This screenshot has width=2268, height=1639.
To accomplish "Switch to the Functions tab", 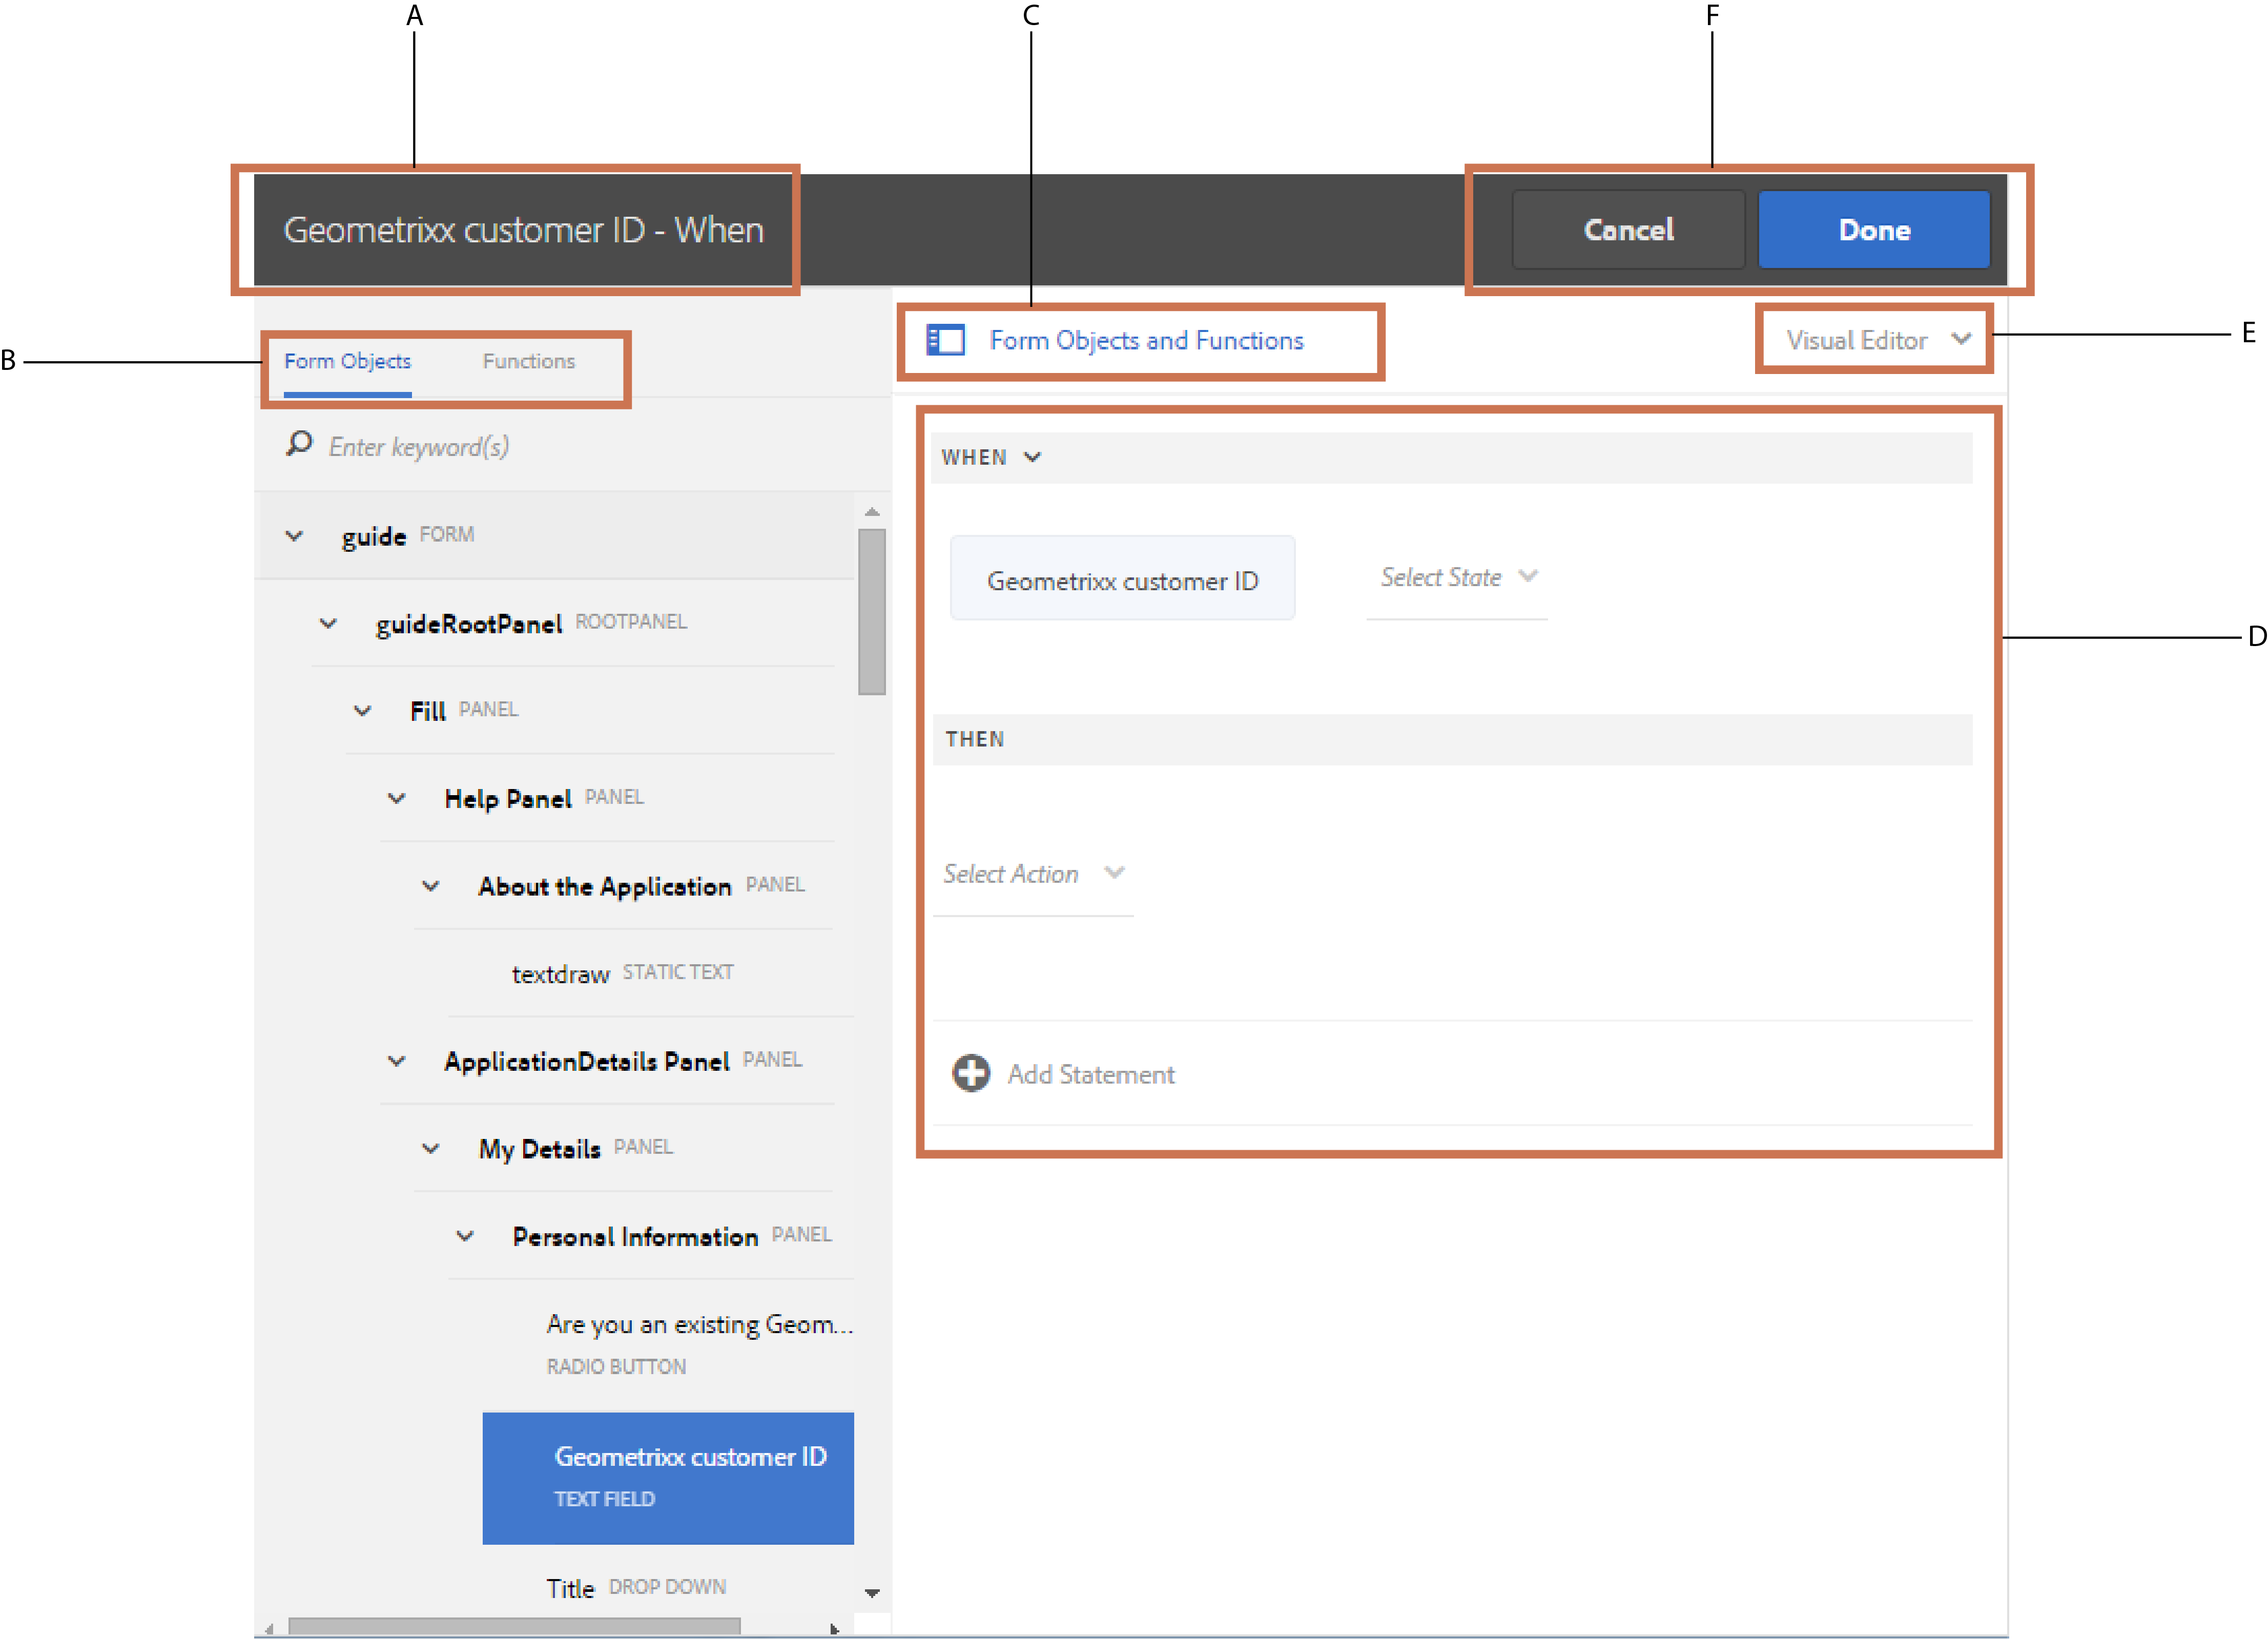I will click(529, 361).
